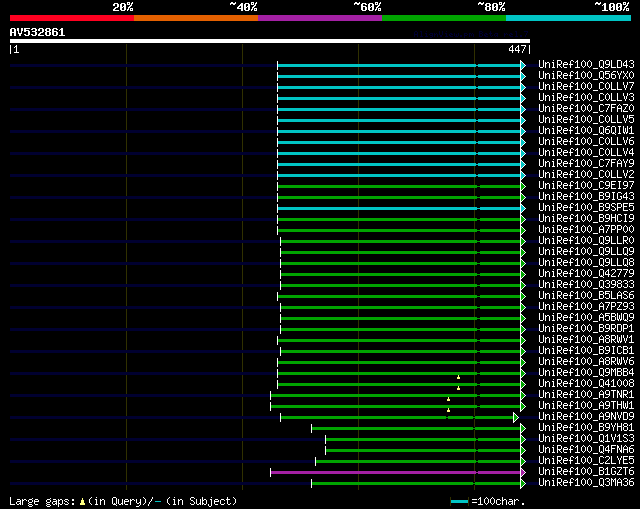Viewport: 640px width, 509px height.
Task: Click the green arrowhead on A9NVD9 row
Action: click(516, 418)
